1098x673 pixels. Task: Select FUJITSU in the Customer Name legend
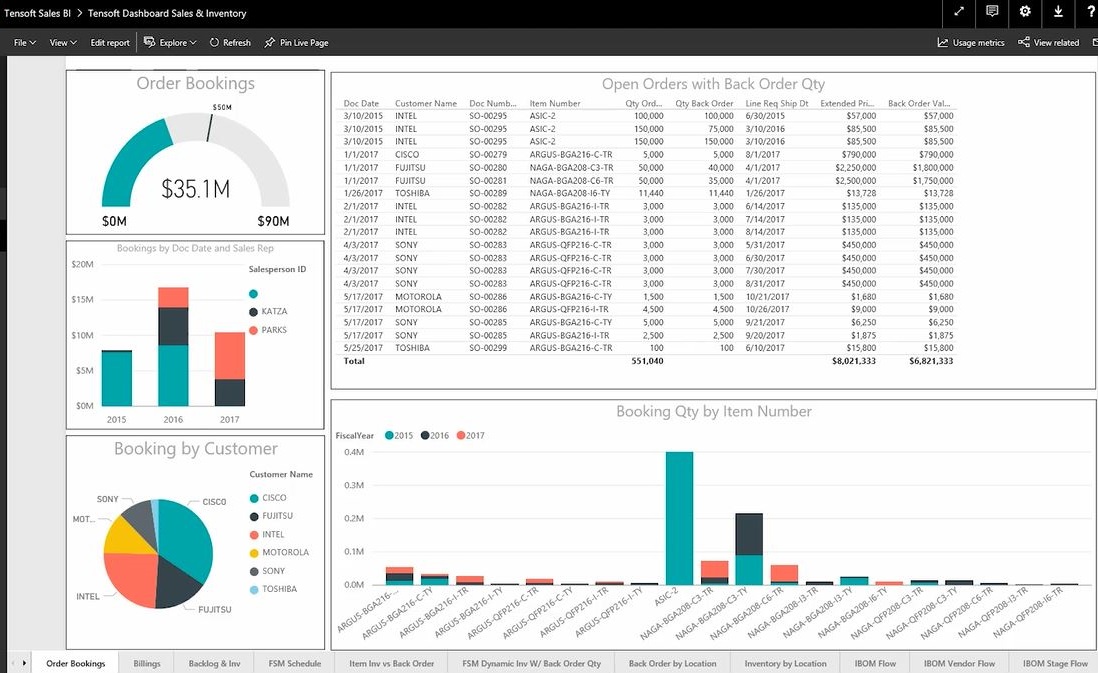pos(272,516)
